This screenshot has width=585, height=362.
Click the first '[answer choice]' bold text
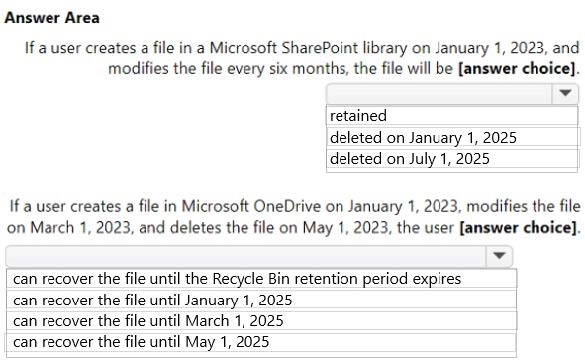pos(517,68)
